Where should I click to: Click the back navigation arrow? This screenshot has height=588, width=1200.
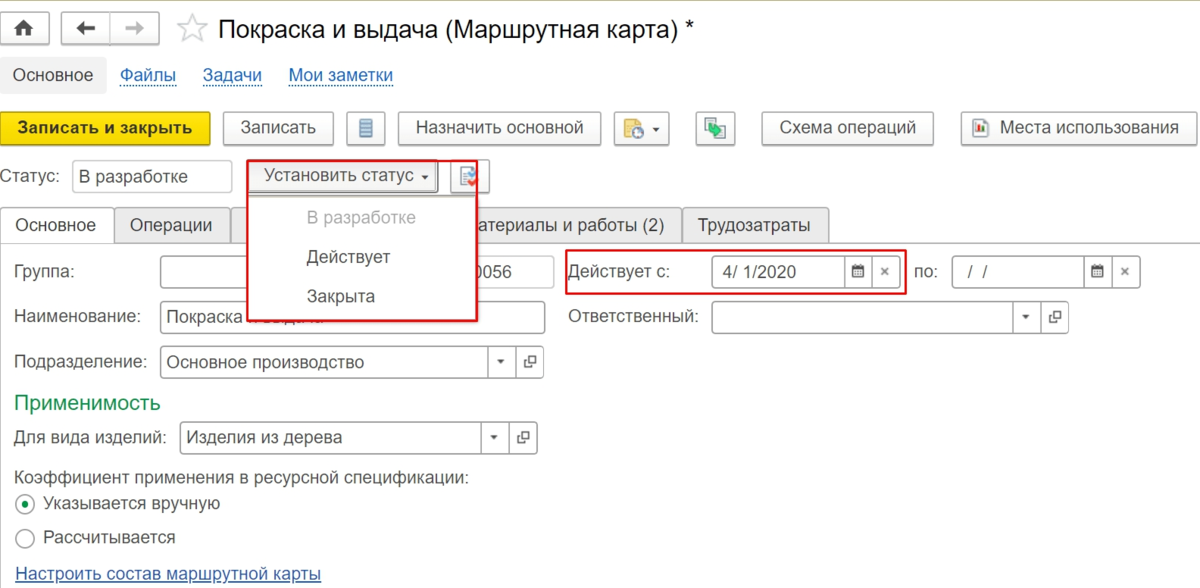85,28
